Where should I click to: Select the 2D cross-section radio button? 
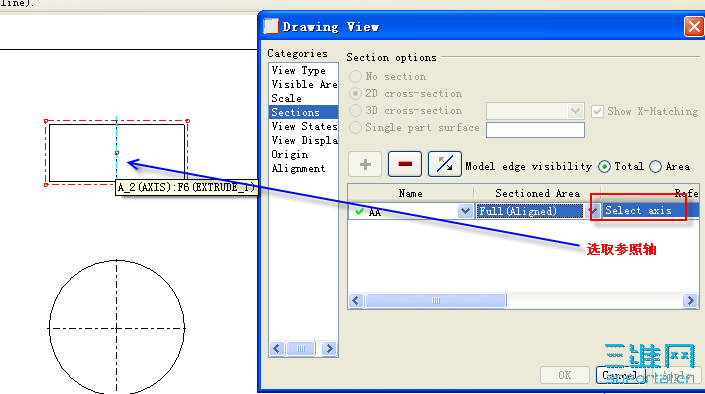pyautogui.click(x=355, y=94)
